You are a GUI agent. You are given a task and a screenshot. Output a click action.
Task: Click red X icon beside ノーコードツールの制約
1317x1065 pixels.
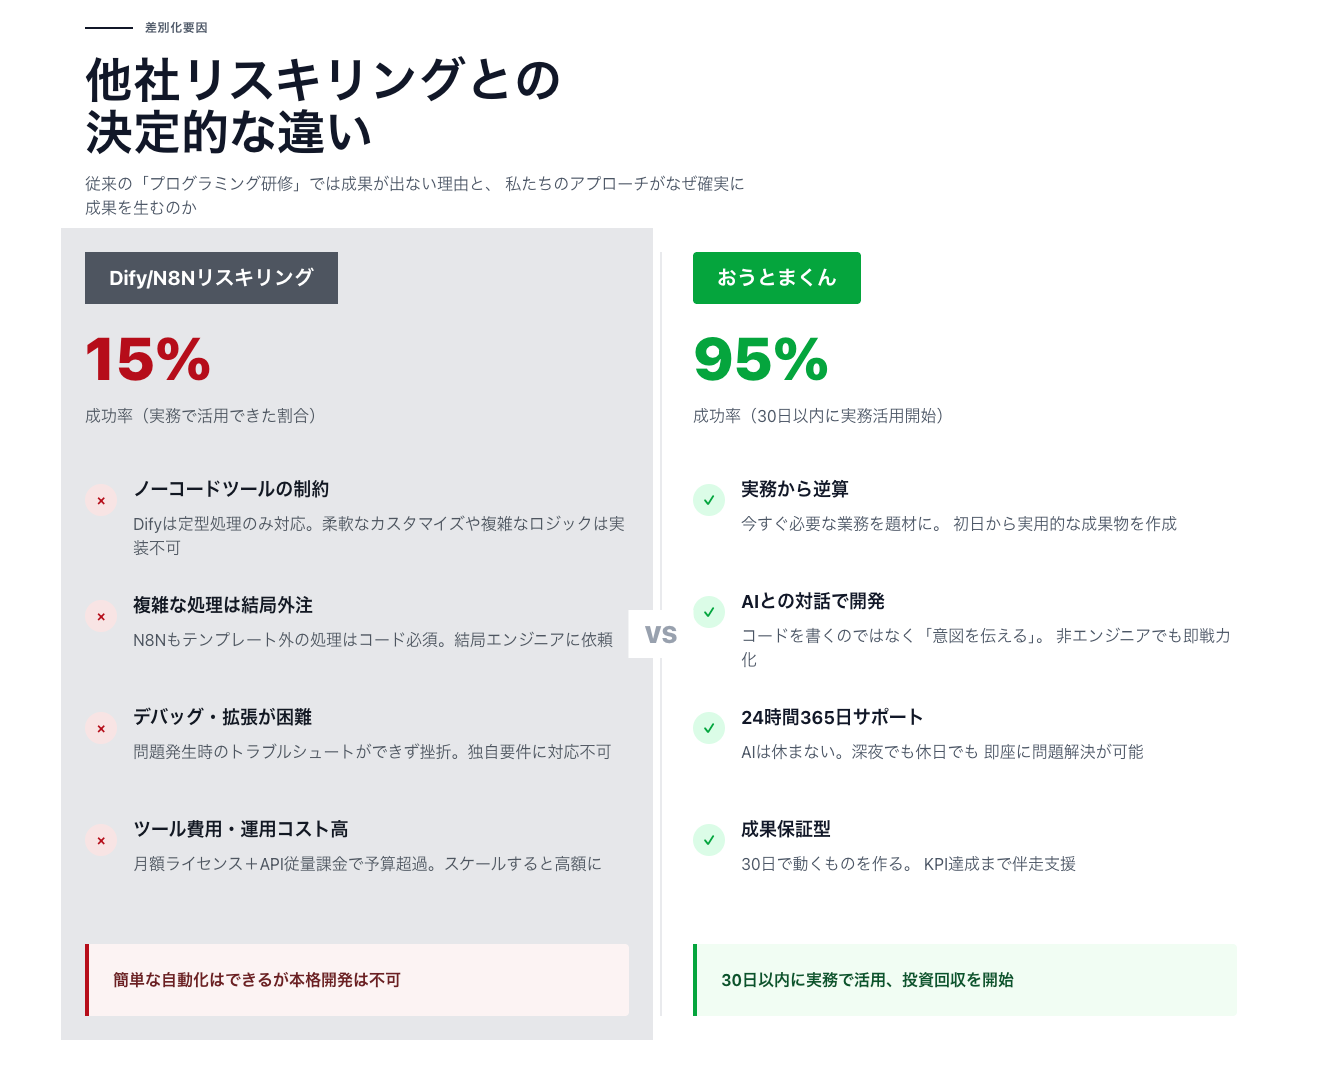pos(101,501)
